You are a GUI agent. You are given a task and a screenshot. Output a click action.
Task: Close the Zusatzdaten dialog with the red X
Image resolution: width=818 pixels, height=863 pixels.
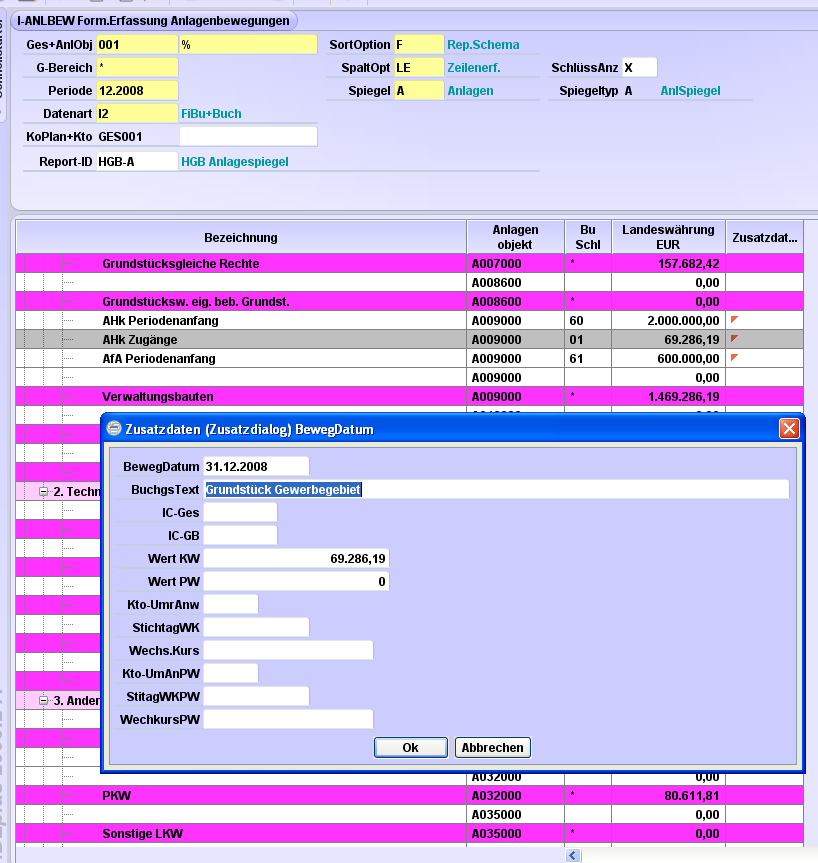point(789,428)
